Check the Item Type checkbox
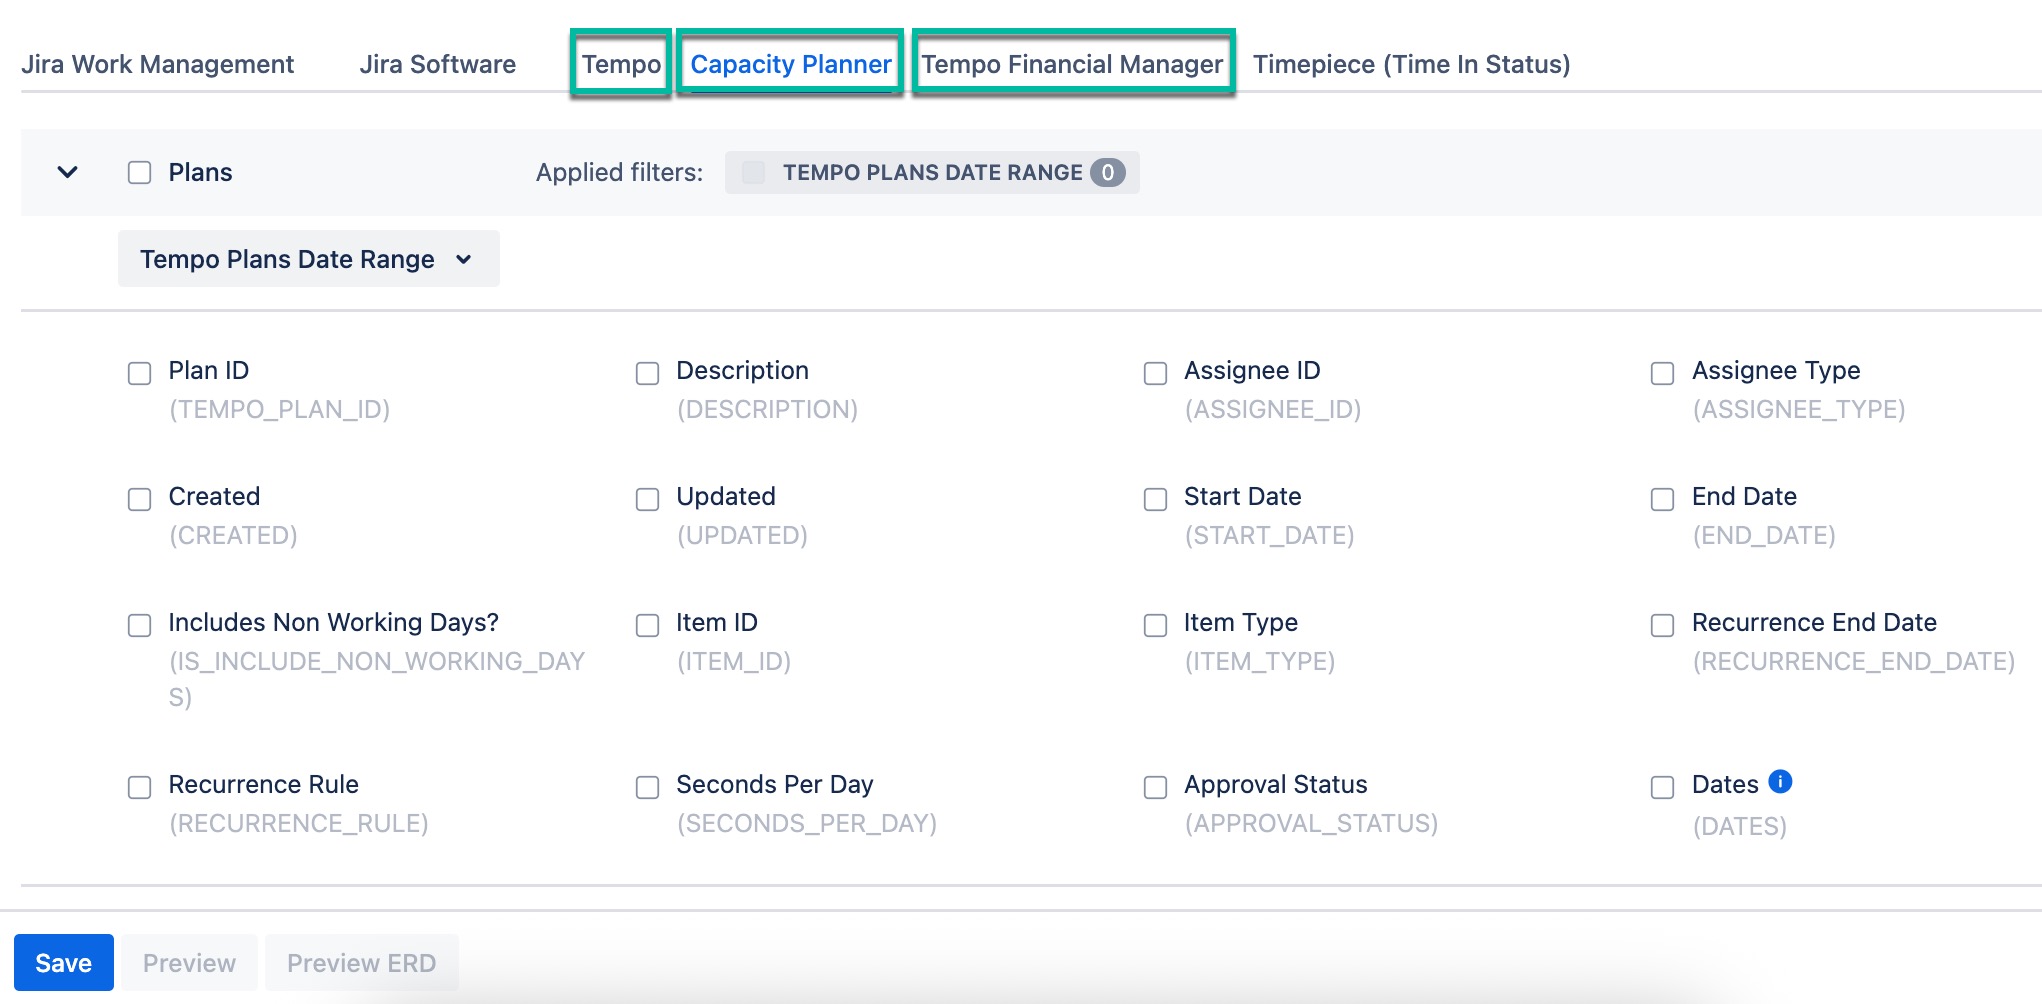Viewport: 2042px width, 1004px height. [x=1155, y=625]
